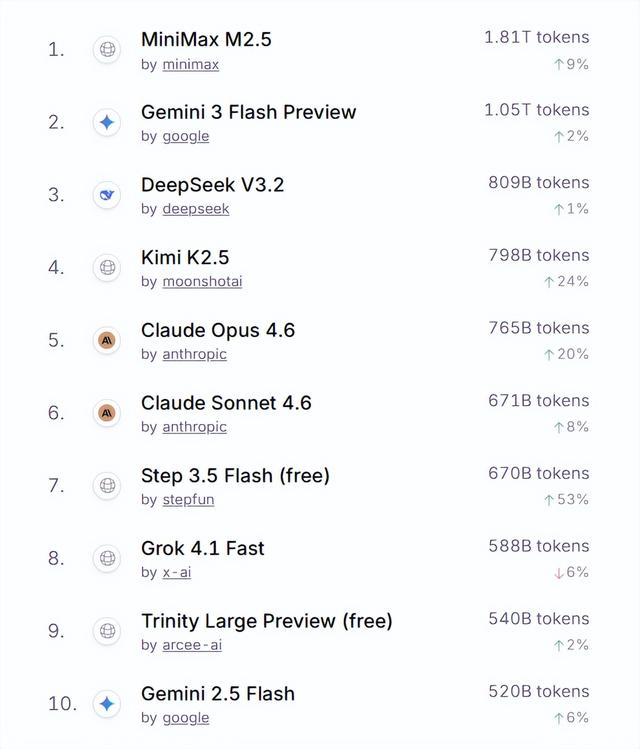Viewport: 640px width, 749px height.
Task: Click the Step 3.5 Flash globe icon
Action: pos(107,486)
